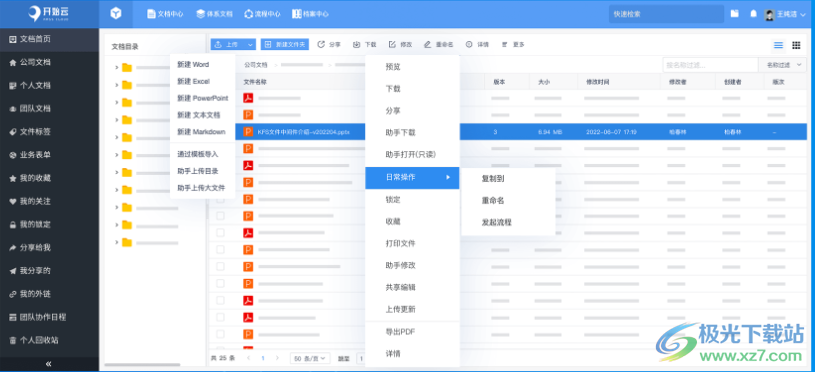Viewport: 815px width, 372px height.
Task: Open 分享给我 shared-with-me list
Action: tap(49, 248)
